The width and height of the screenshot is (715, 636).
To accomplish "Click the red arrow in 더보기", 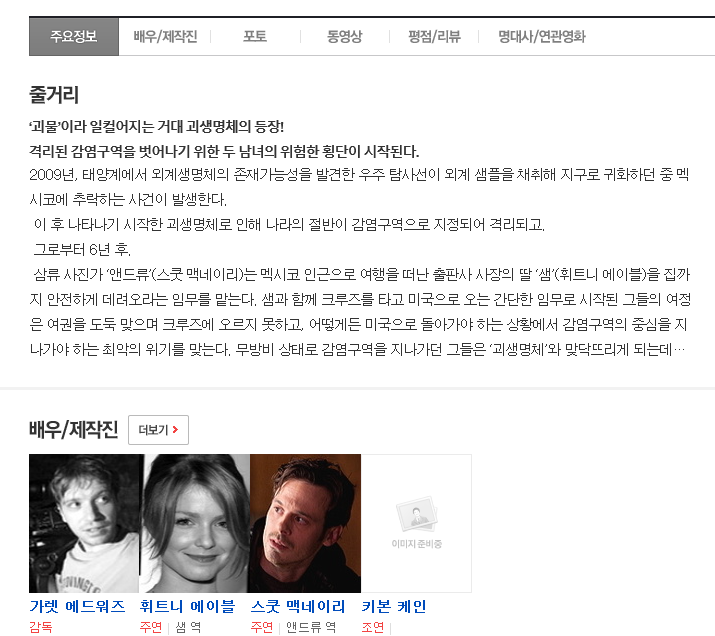I will click(x=175, y=429).
